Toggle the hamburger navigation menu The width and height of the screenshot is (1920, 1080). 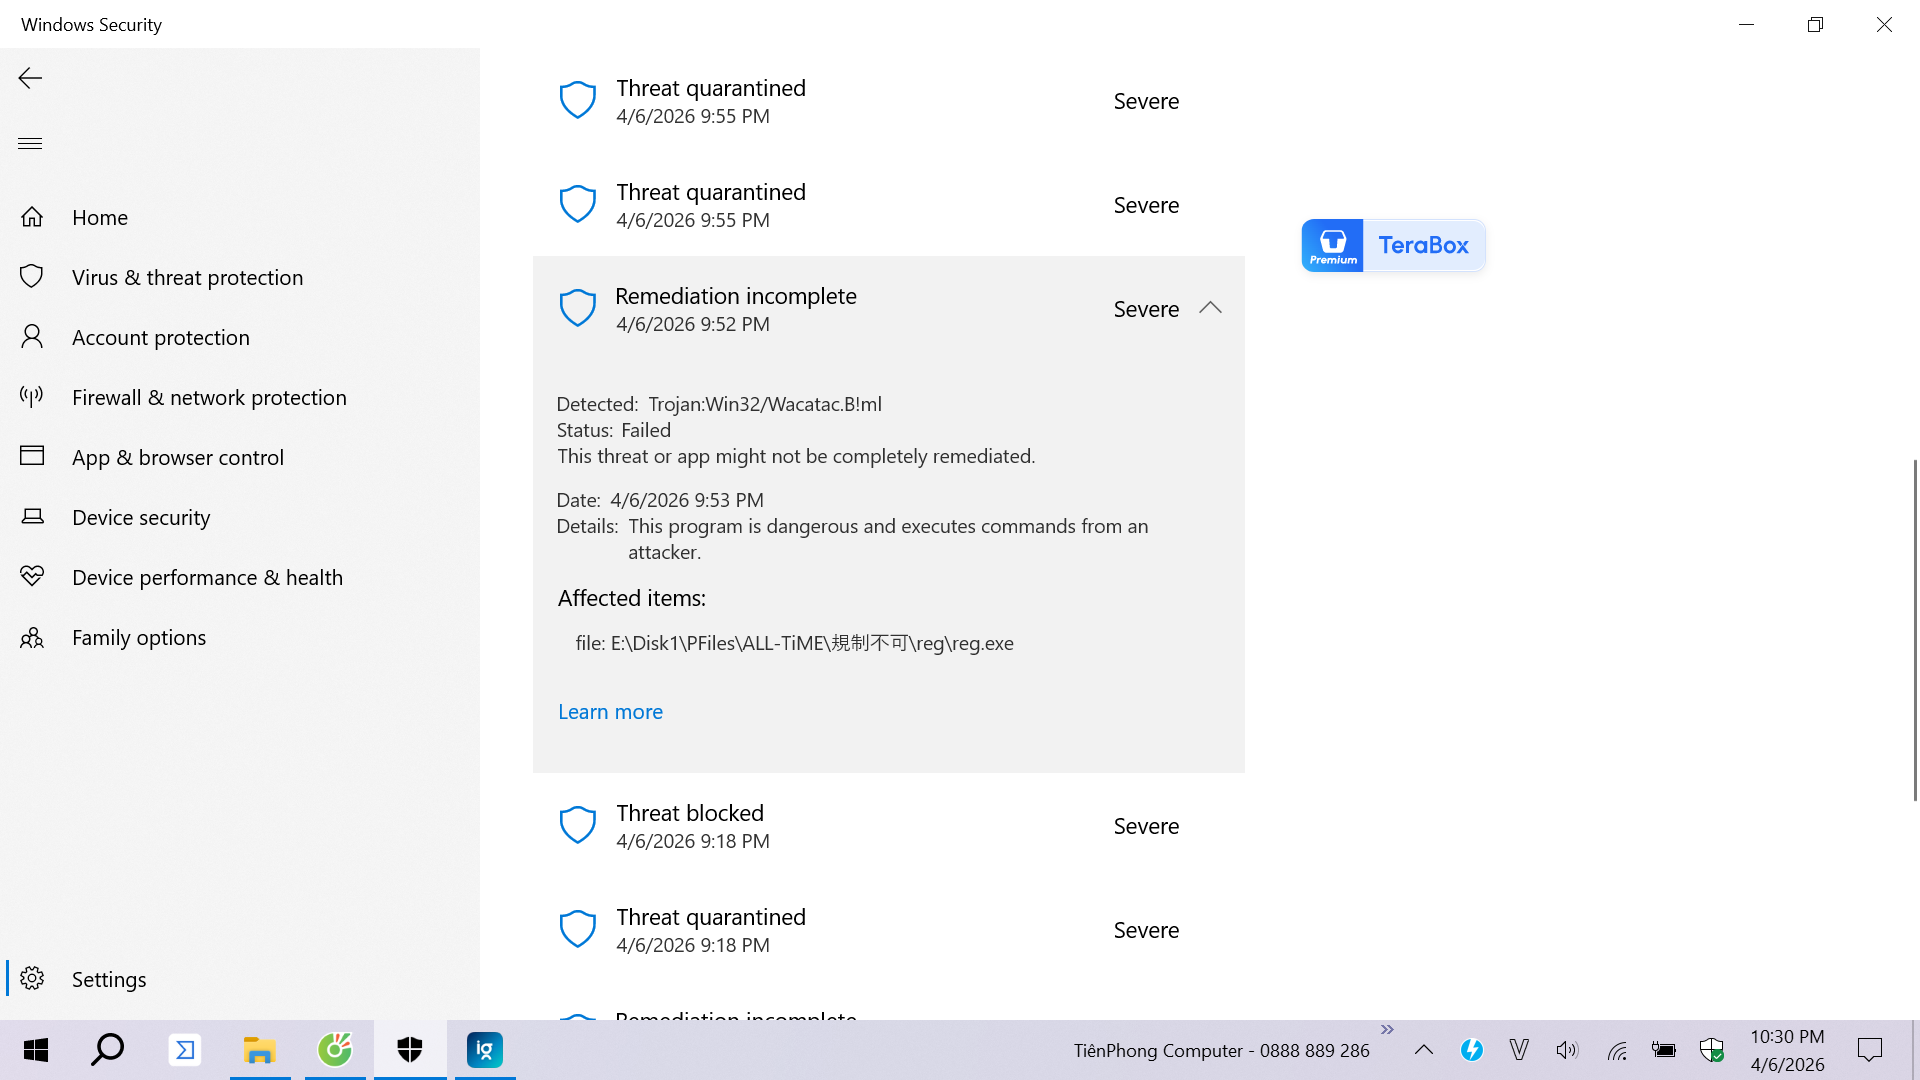click(x=30, y=143)
